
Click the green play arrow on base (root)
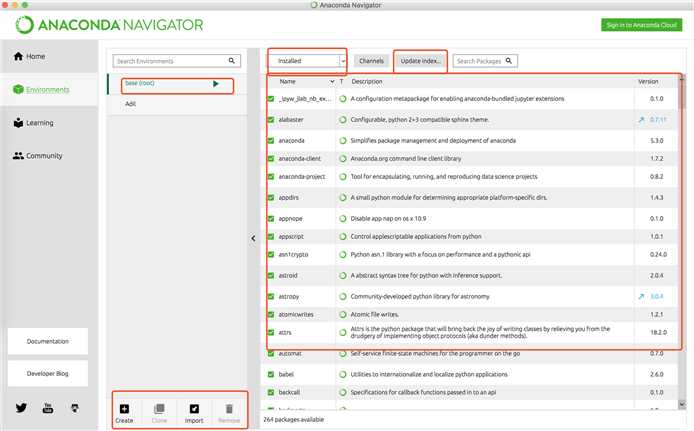click(x=216, y=84)
